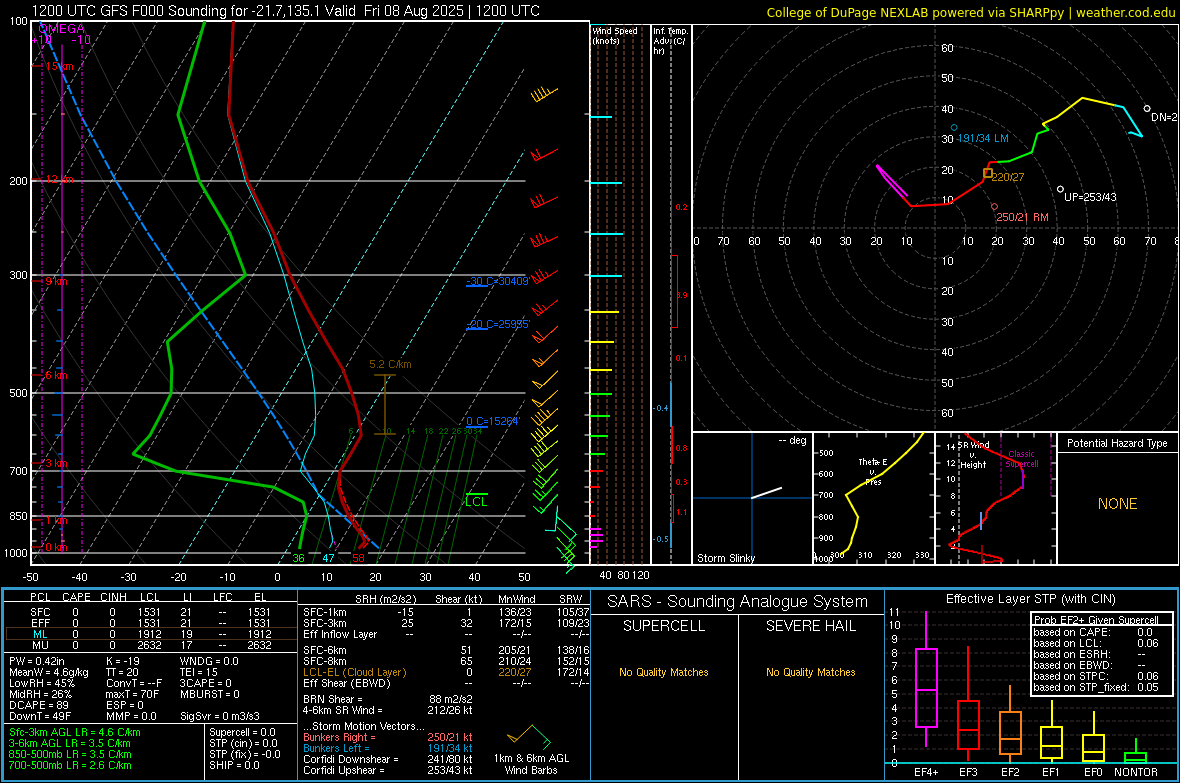Screen dimensions: 1180x783
Task: Click the 1km & 6km AGL Wind Barbs diagram
Action: (x=531, y=750)
